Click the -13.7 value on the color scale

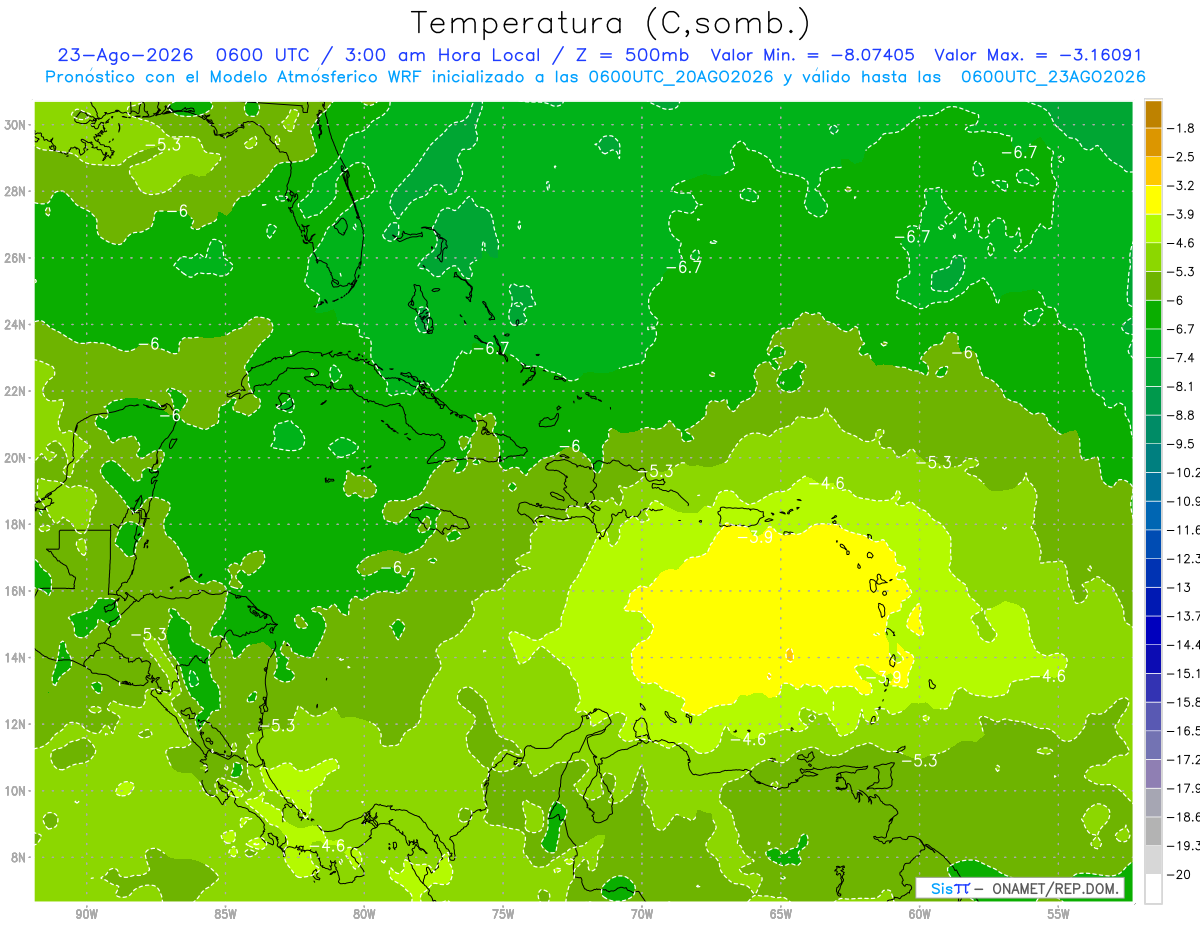click(1185, 616)
